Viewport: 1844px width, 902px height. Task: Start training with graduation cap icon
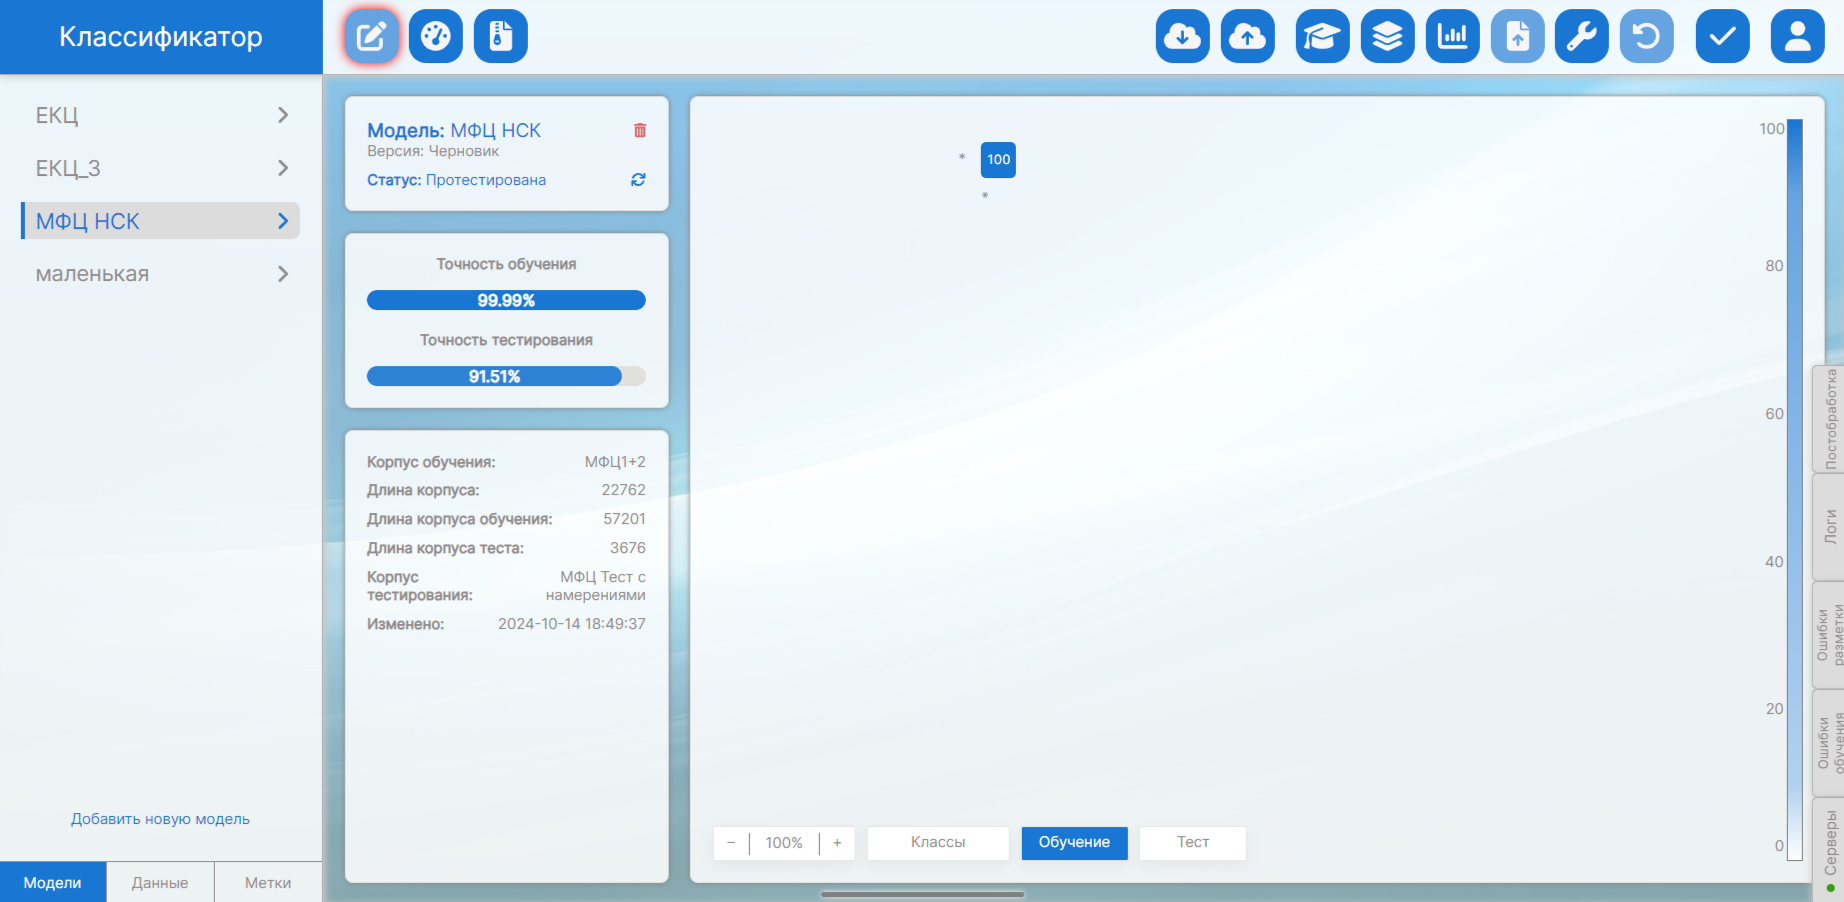click(1322, 37)
